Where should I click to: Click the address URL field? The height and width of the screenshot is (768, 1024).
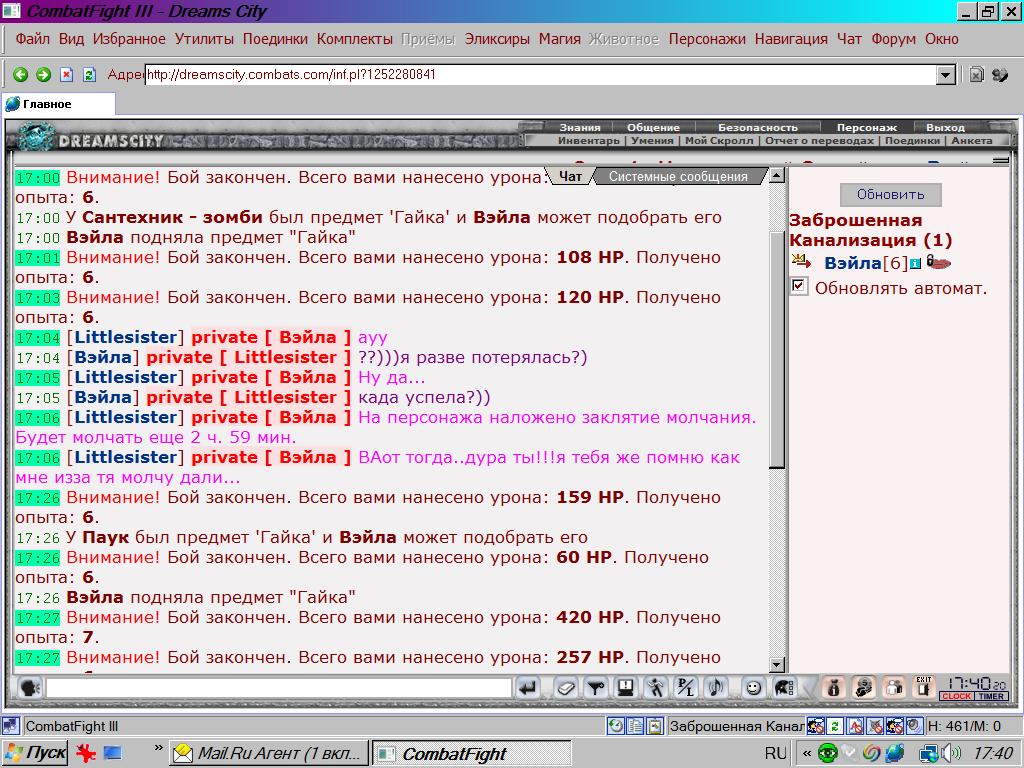541,75
